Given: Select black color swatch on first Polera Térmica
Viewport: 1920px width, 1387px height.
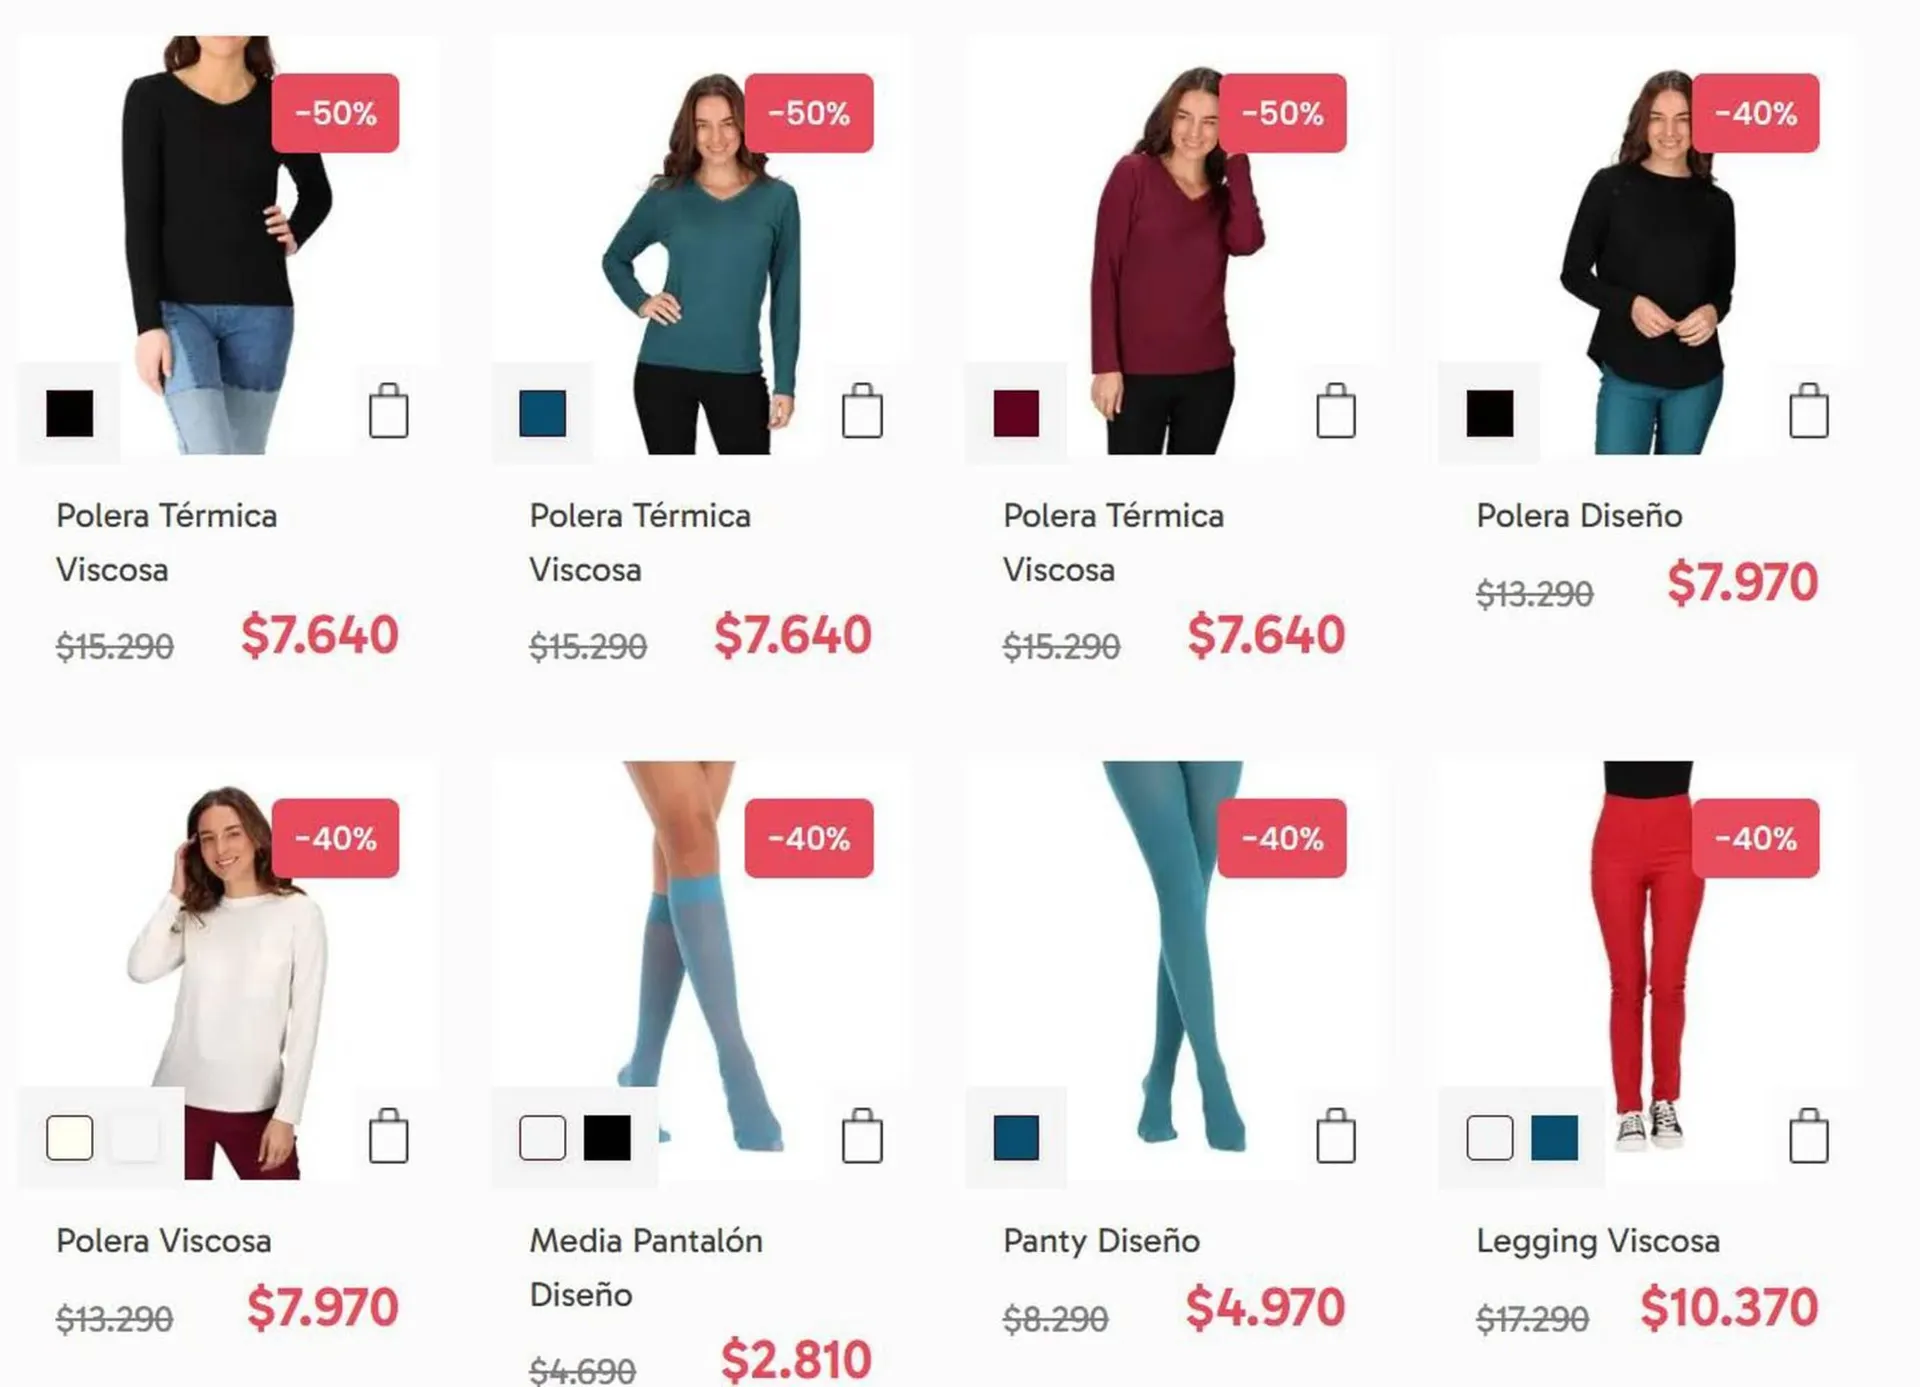Looking at the screenshot, I should click(70, 413).
